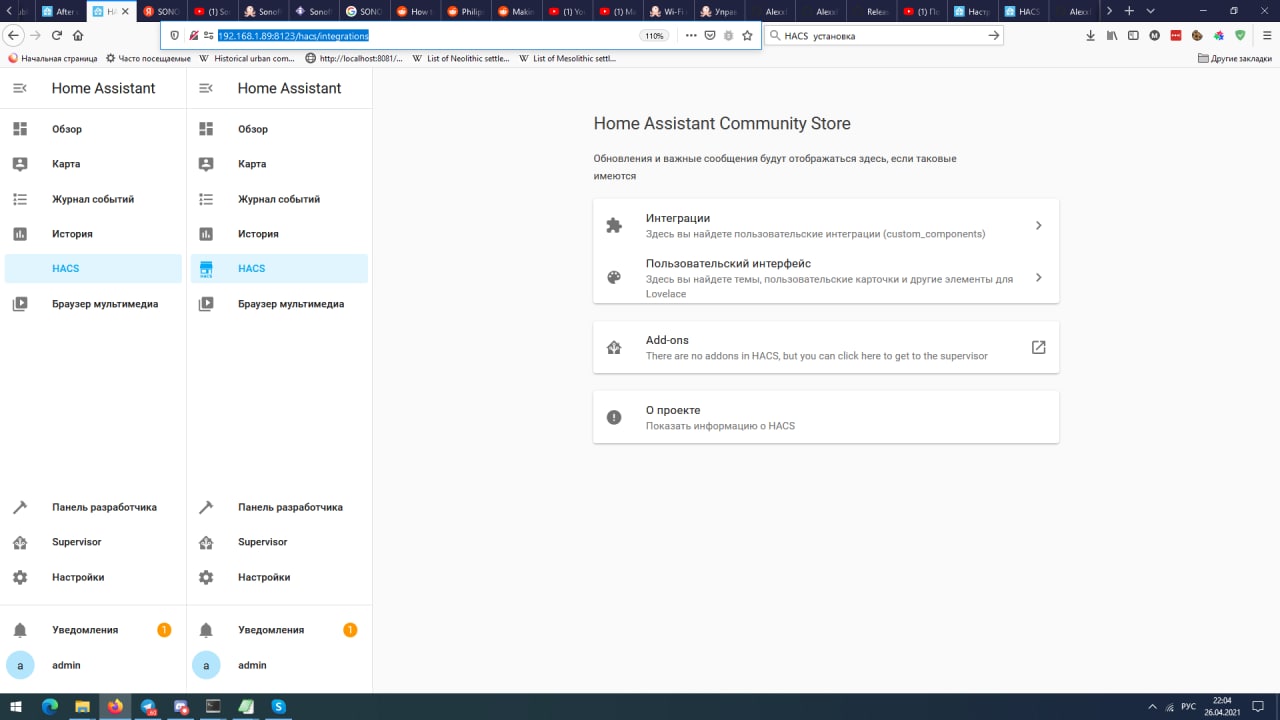The width and height of the screenshot is (1280, 720).
Task: Open Настройки in the second sidebar
Action: click(x=279, y=577)
